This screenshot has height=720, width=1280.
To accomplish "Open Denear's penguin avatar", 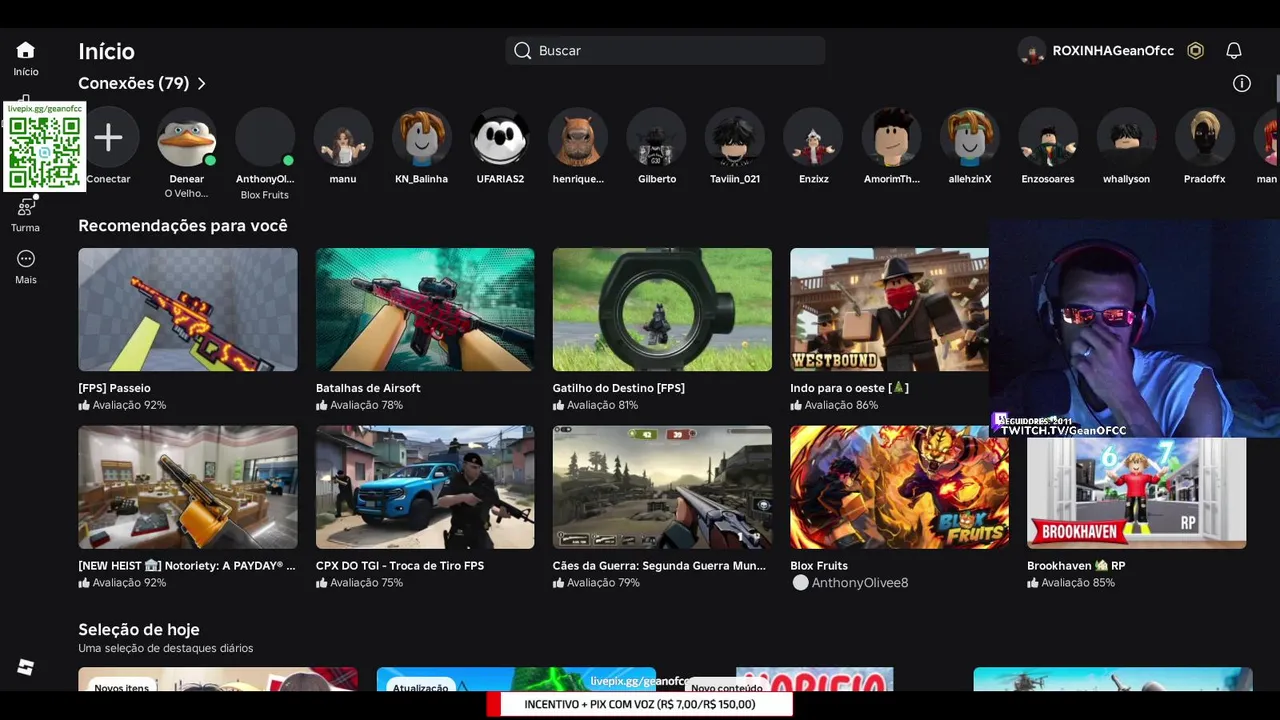I will (x=186, y=138).
